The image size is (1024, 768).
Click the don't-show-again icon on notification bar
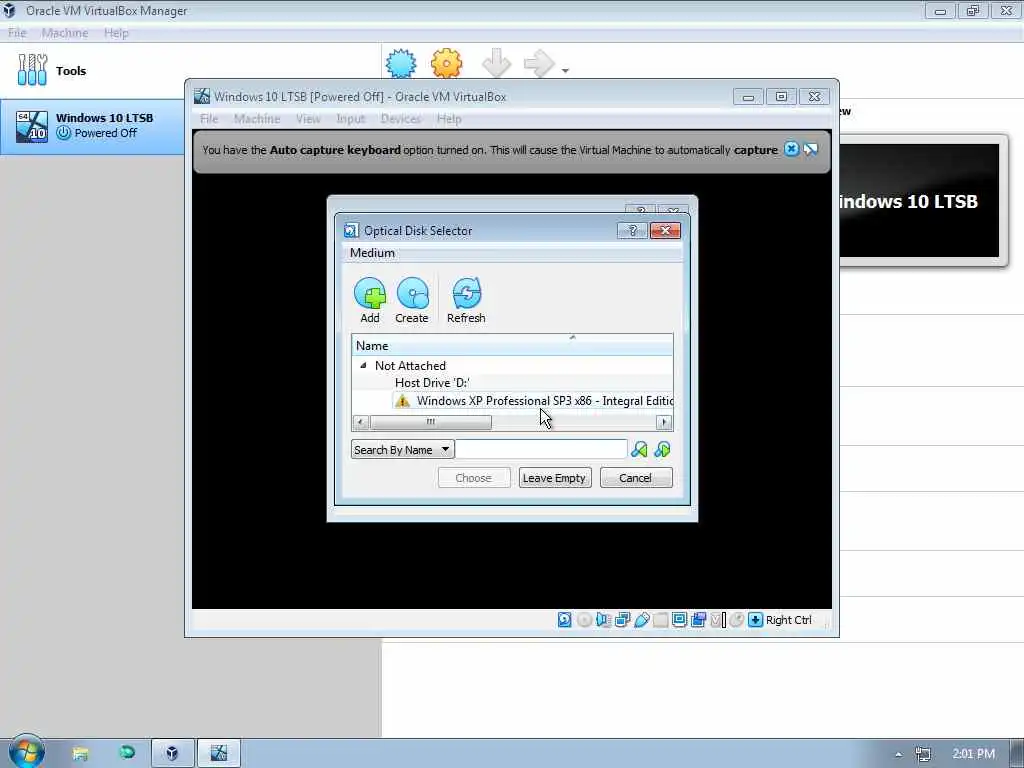tap(810, 149)
